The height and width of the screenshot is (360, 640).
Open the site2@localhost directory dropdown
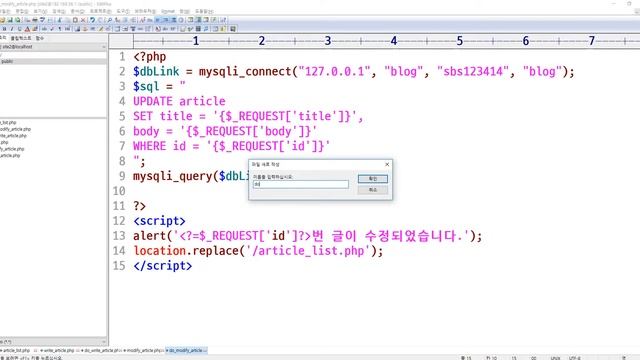click(x=104, y=47)
